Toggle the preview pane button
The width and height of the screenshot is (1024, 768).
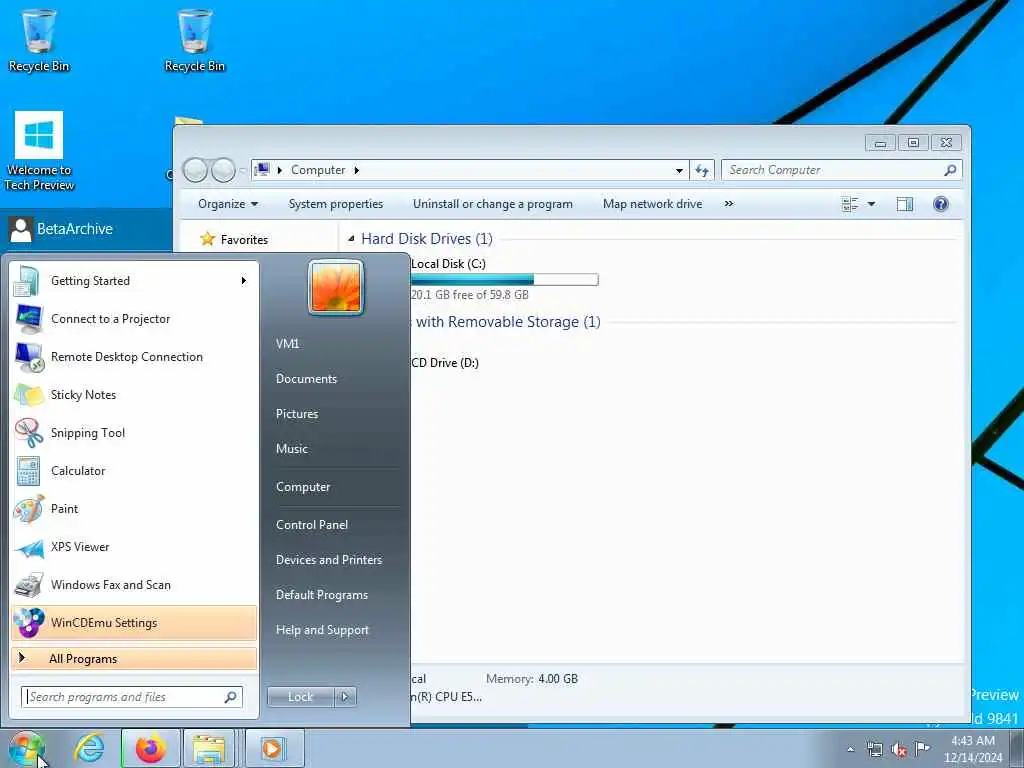904,204
